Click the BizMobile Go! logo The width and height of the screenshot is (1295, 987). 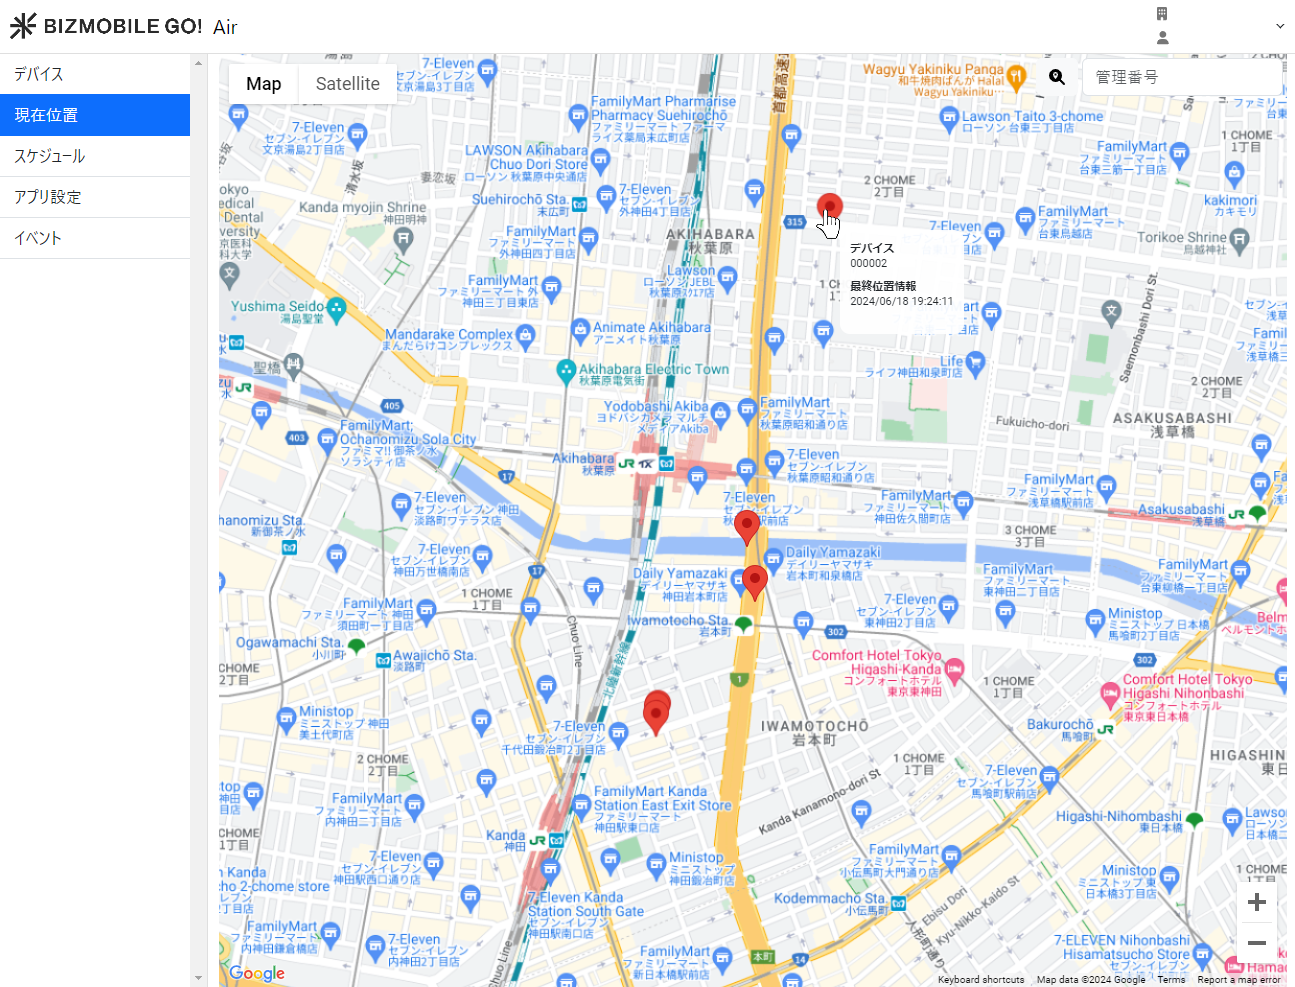point(106,26)
